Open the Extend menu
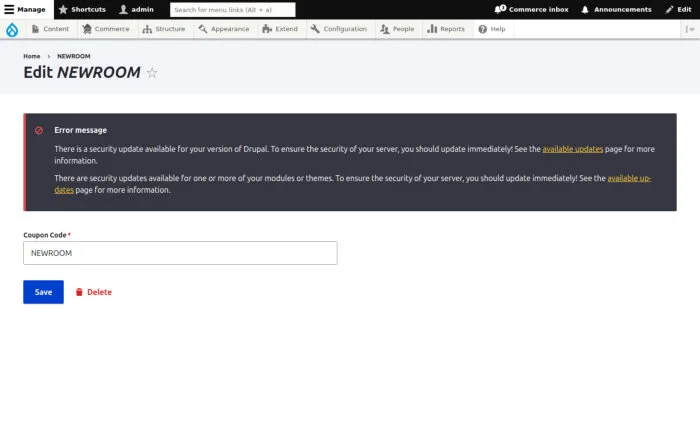The image size is (700, 438). pyautogui.click(x=280, y=29)
